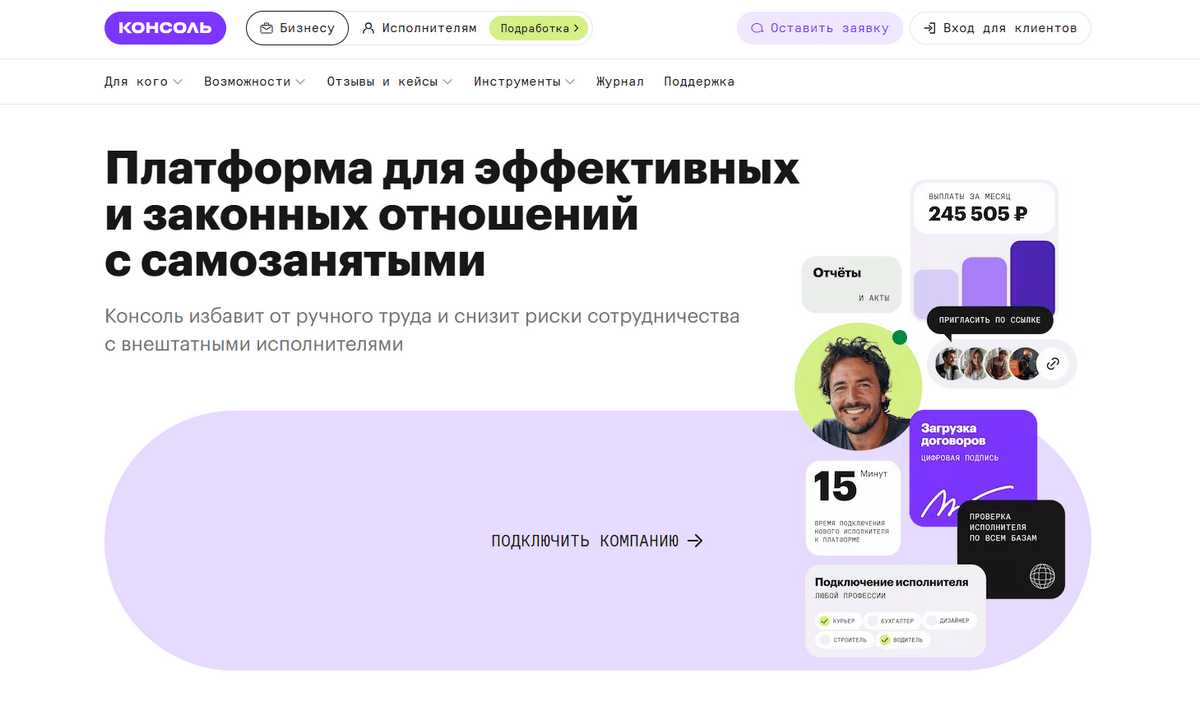Expand the Для кого dropdown menu
Screen dimensions: 1200x716
[143, 82]
